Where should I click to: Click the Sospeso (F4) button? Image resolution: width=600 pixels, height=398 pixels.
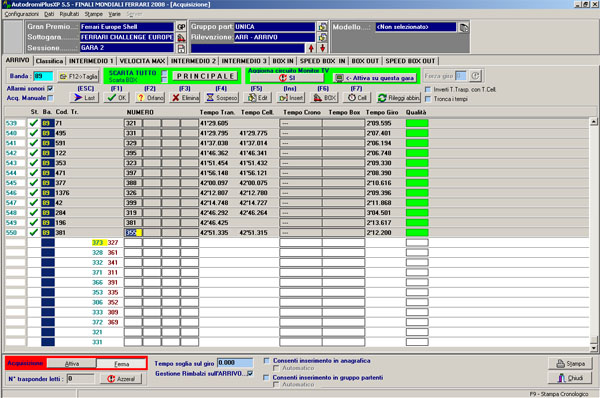click(x=222, y=98)
